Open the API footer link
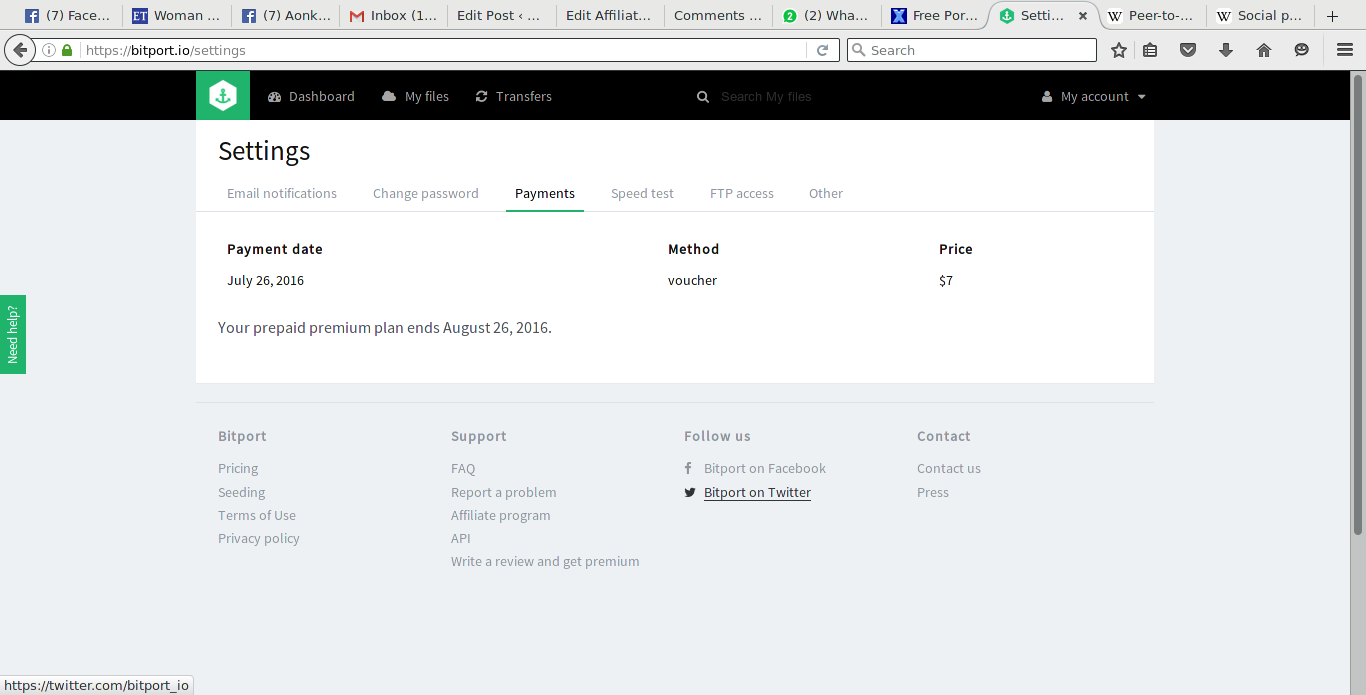 click(461, 538)
